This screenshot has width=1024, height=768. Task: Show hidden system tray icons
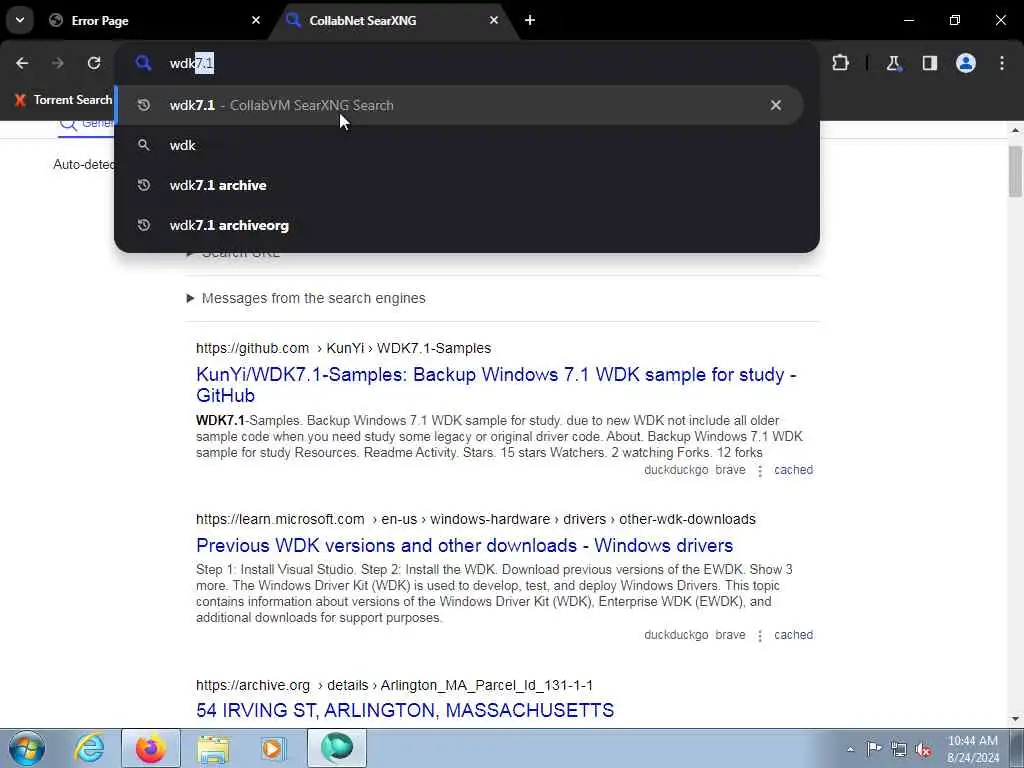coord(850,749)
